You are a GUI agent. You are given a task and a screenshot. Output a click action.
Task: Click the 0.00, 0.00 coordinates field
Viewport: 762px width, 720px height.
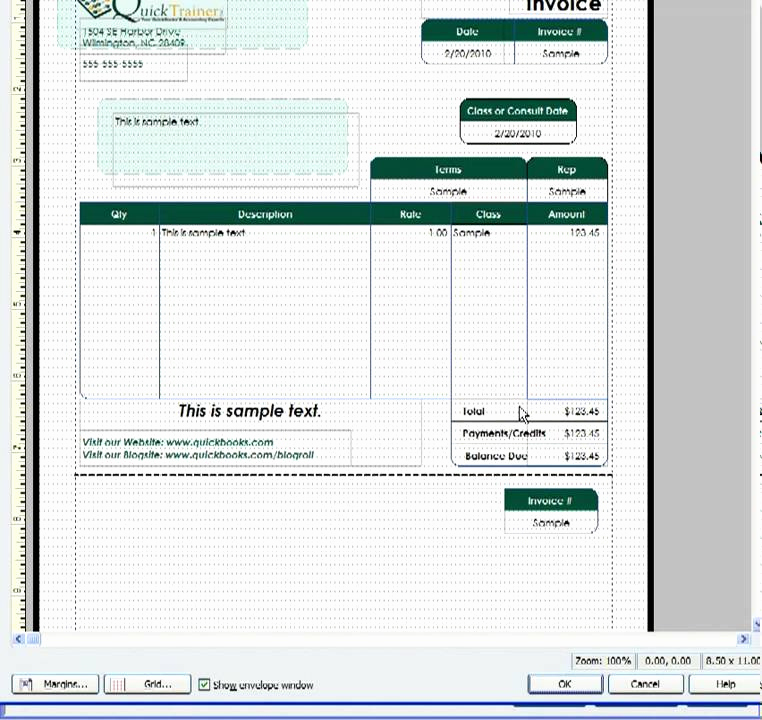(x=668, y=661)
